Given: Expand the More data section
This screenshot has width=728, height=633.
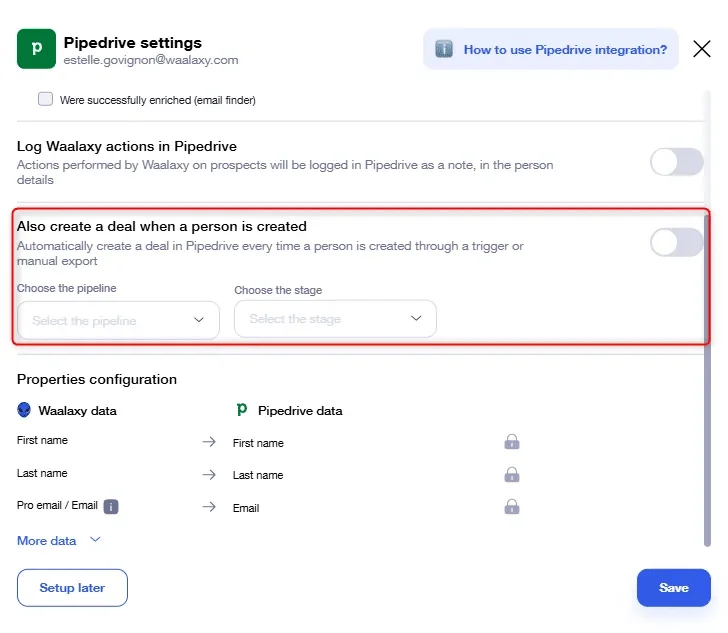Looking at the screenshot, I should click(59, 541).
